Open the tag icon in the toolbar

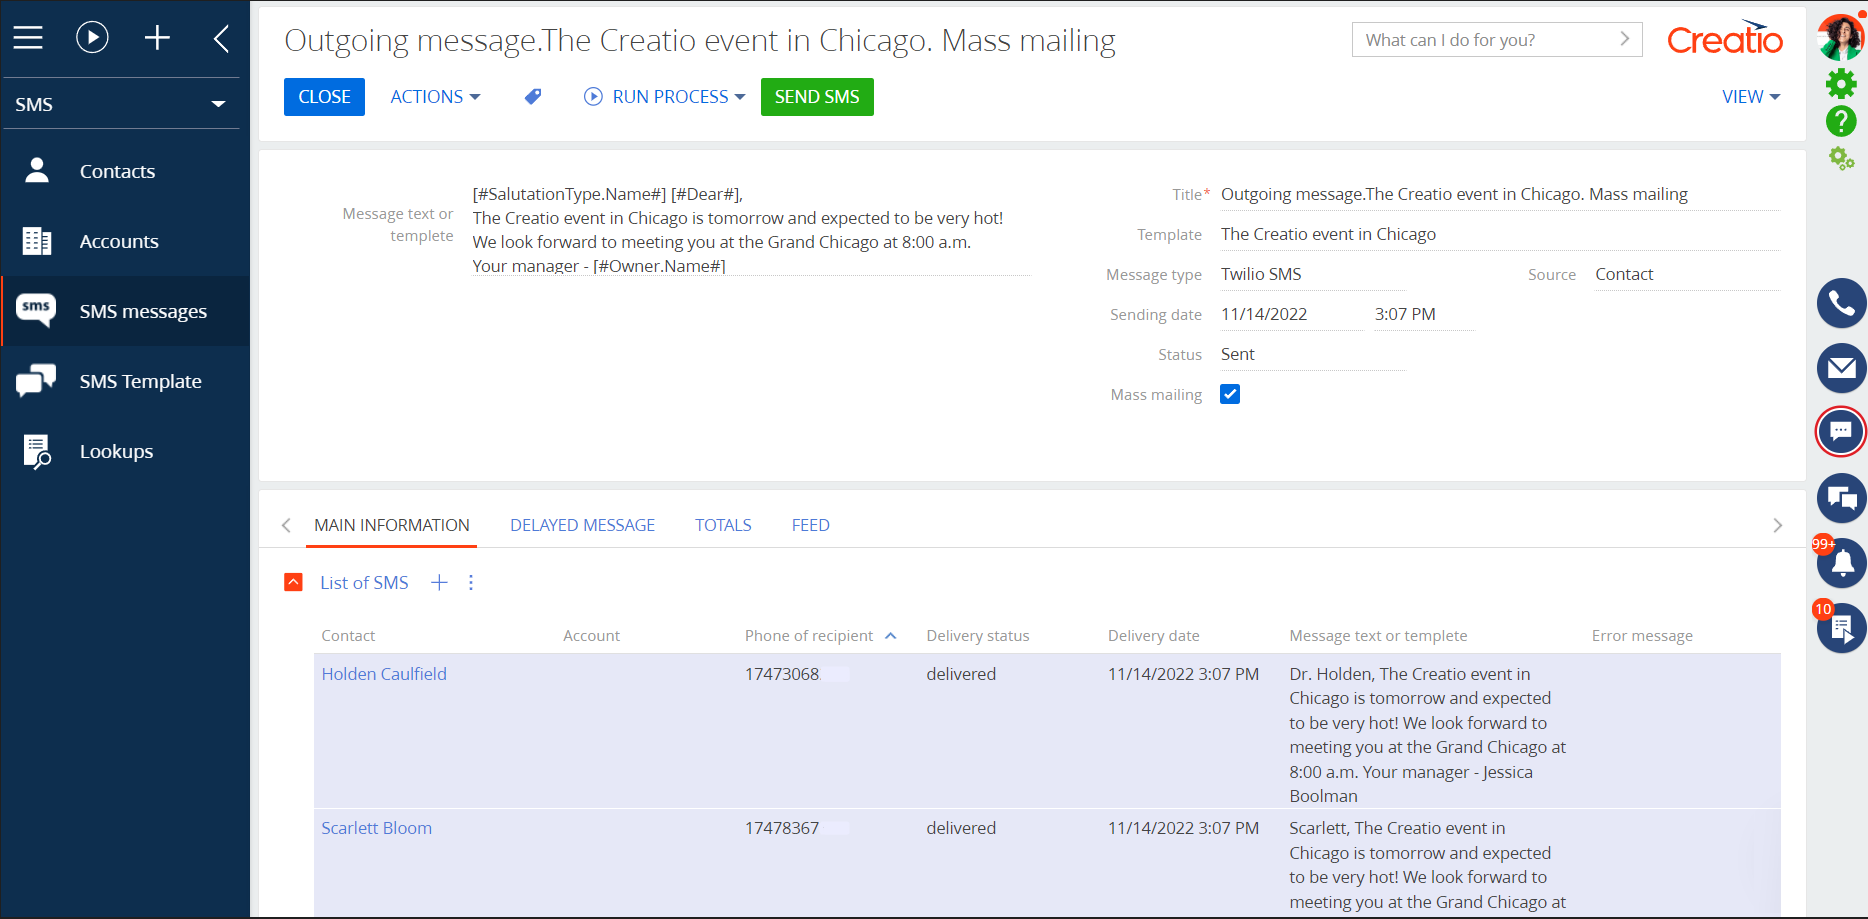(x=532, y=96)
